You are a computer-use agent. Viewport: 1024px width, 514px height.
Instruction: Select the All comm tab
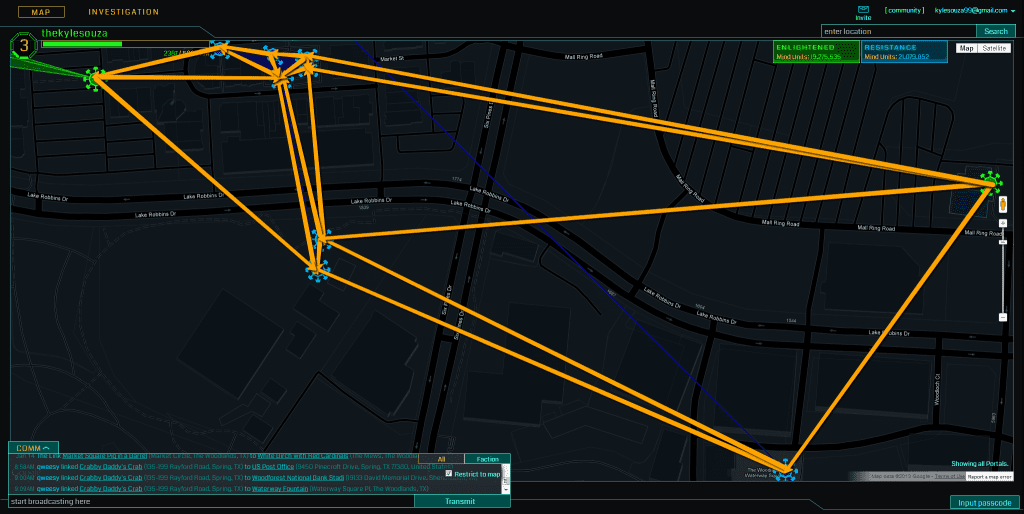pos(441,459)
